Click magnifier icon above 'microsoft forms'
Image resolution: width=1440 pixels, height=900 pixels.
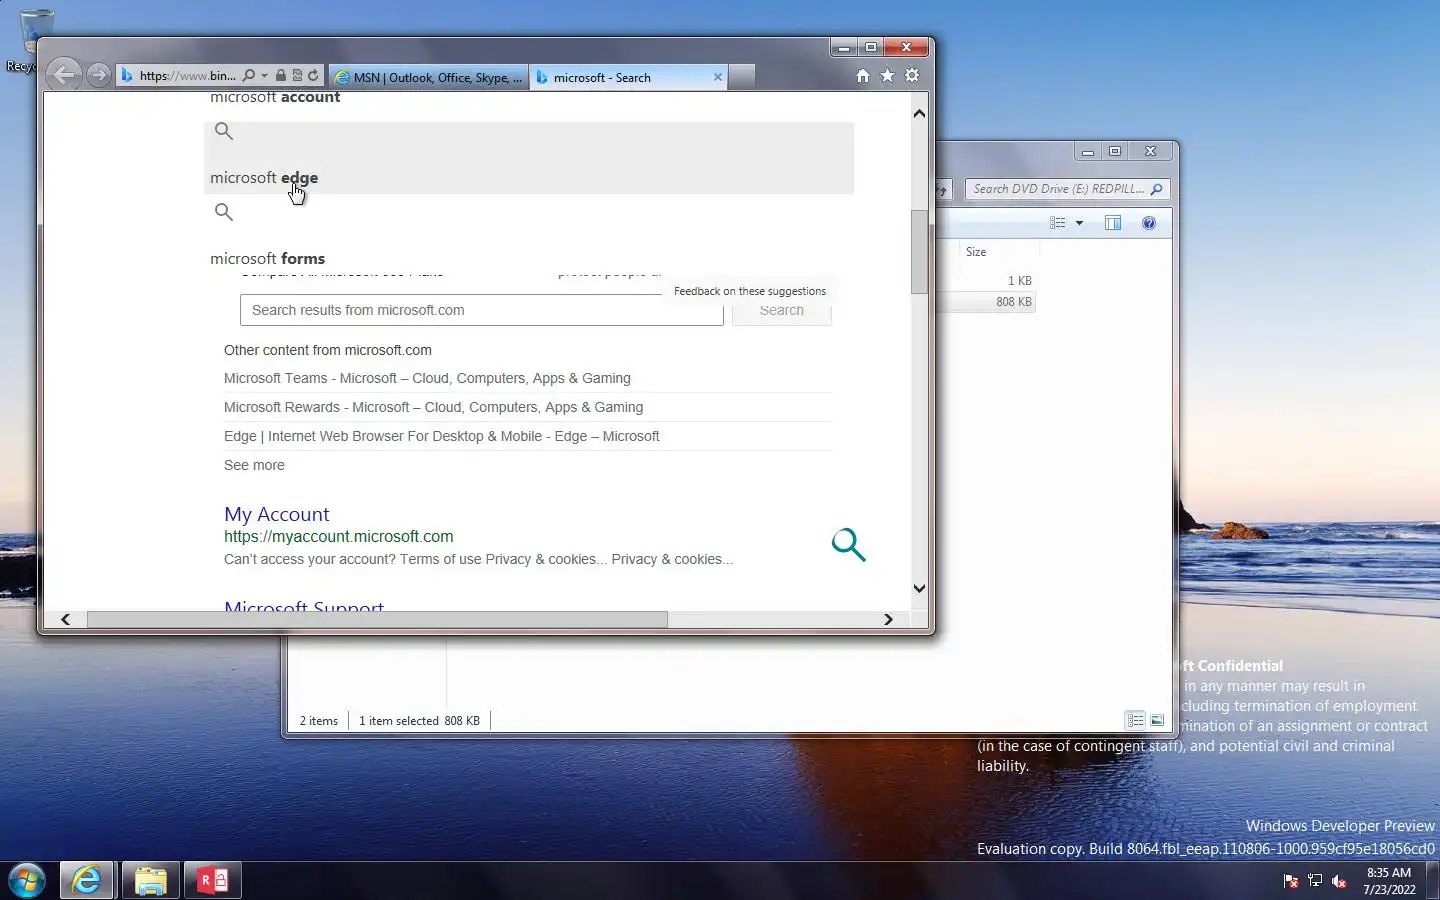(224, 212)
